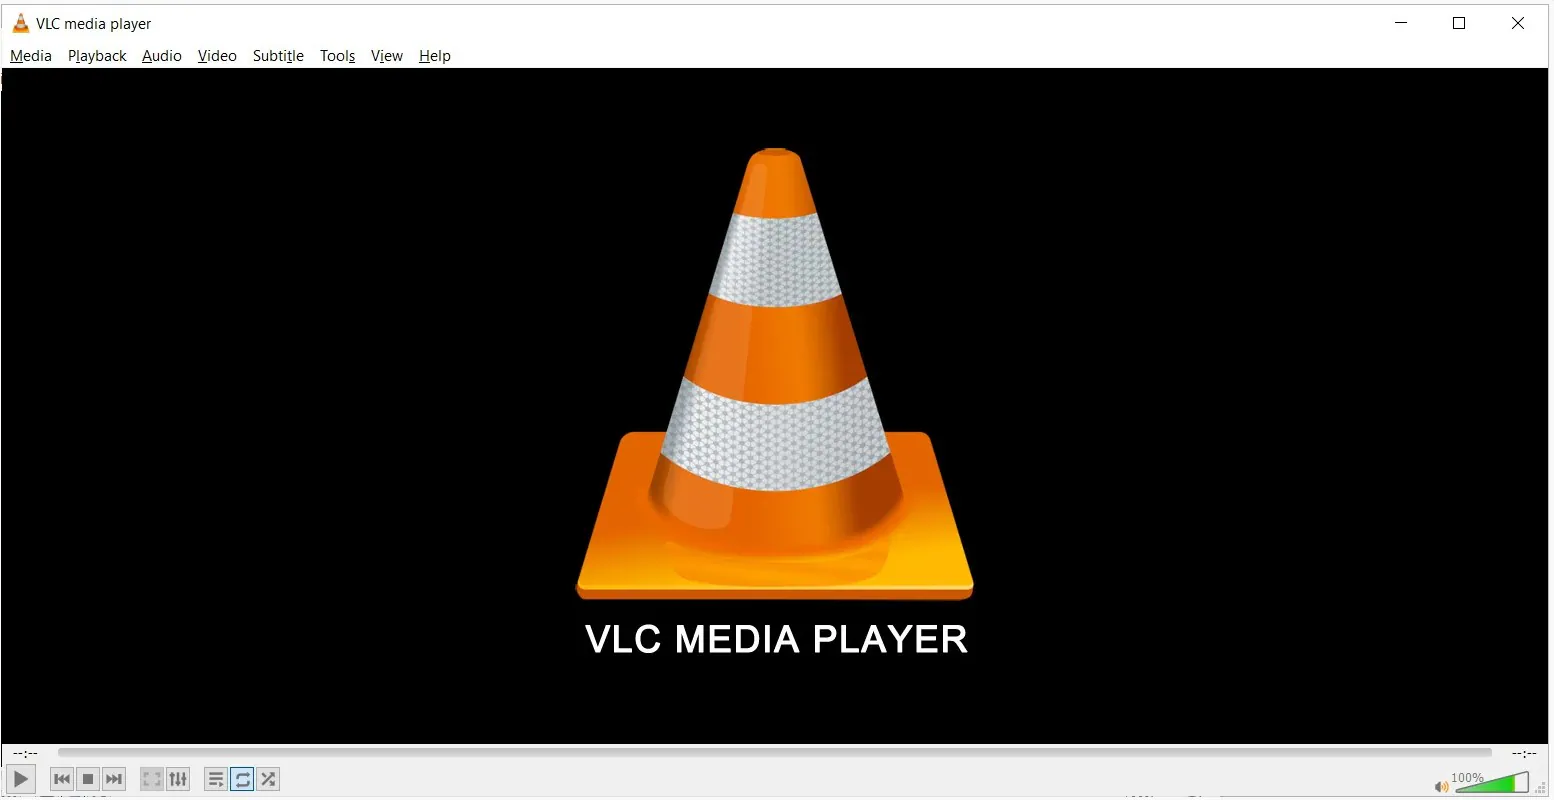
Task: Close the VLC media player window
Action: click(x=1518, y=23)
